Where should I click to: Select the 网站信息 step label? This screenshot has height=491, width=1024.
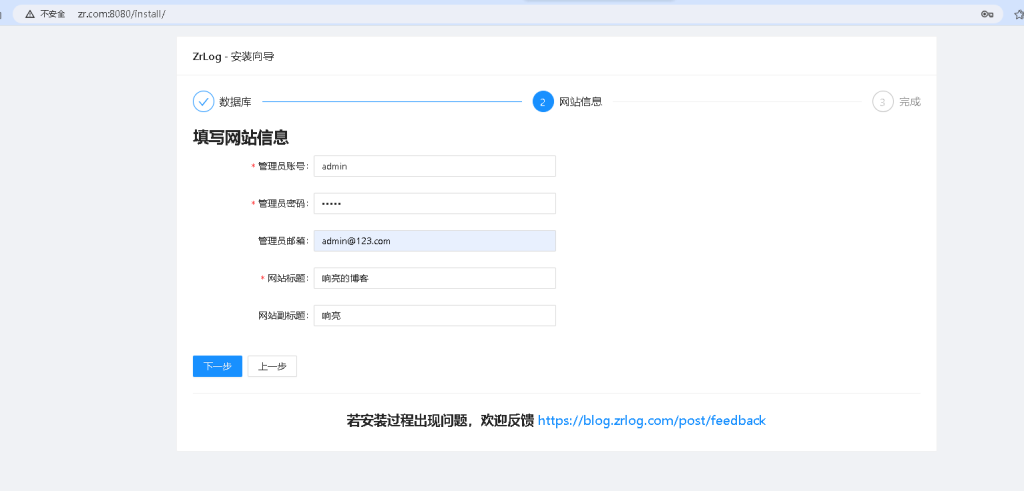pos(580,101)
